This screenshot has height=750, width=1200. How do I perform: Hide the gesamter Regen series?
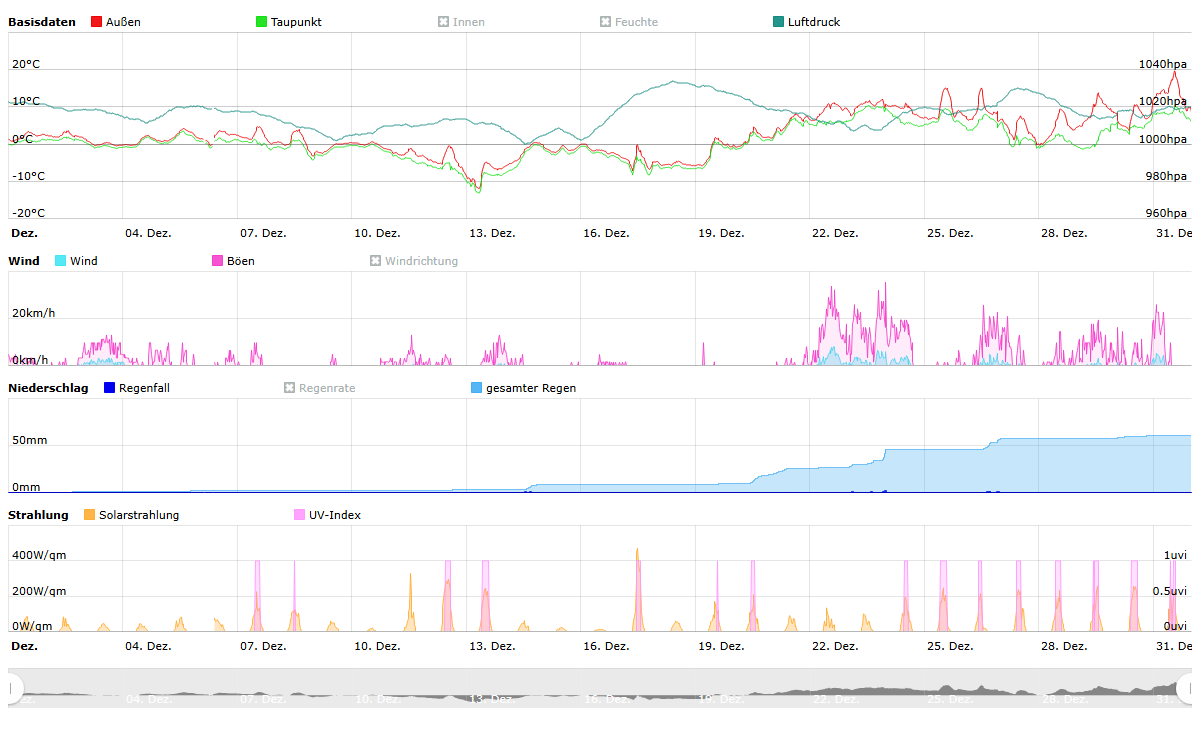pyautogui.click(x=530, y=388)
